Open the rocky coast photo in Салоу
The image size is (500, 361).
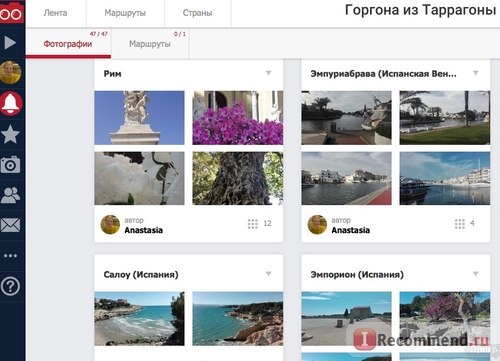click(238, 319)
